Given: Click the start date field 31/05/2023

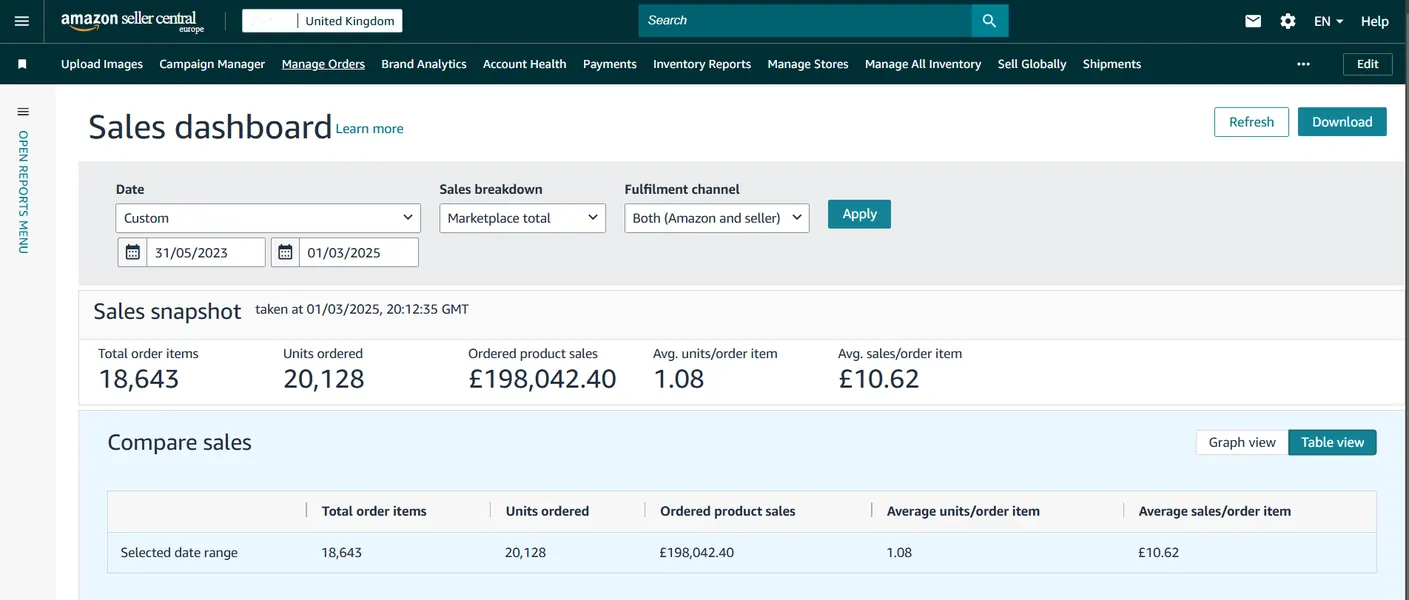Looking at the screenshot, I should (206, 252).
